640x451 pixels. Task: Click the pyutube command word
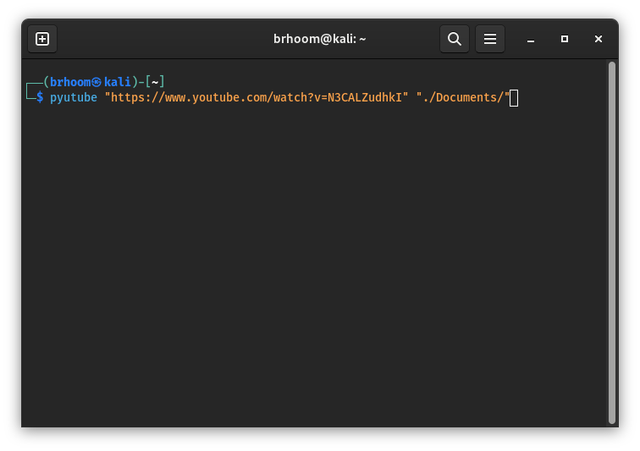(x=74, y=97)
